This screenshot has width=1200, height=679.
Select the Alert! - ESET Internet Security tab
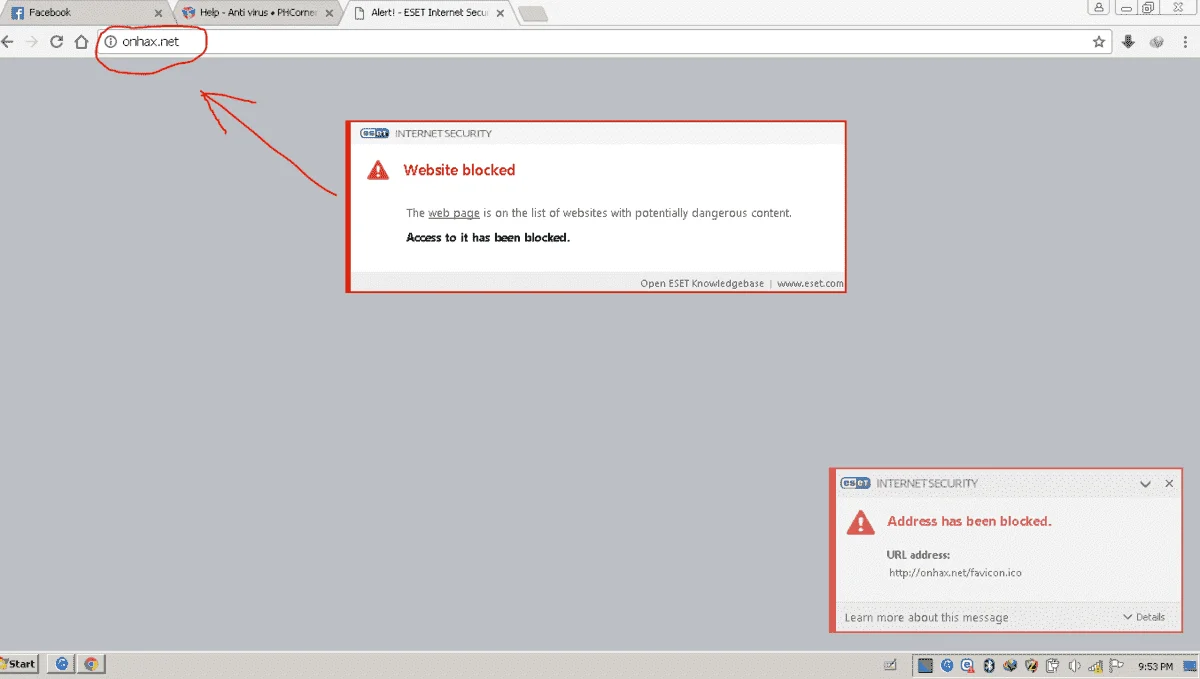tap(430, 13)
